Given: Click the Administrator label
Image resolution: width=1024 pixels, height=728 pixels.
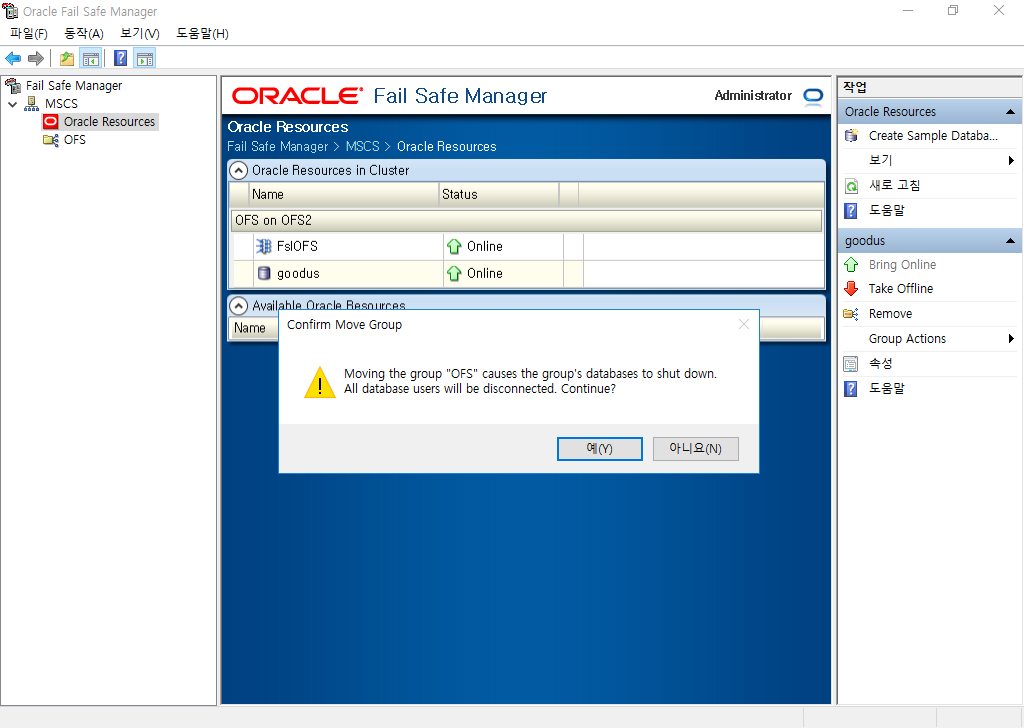Looking at the screenshot, I should click(x=753, y=96).
